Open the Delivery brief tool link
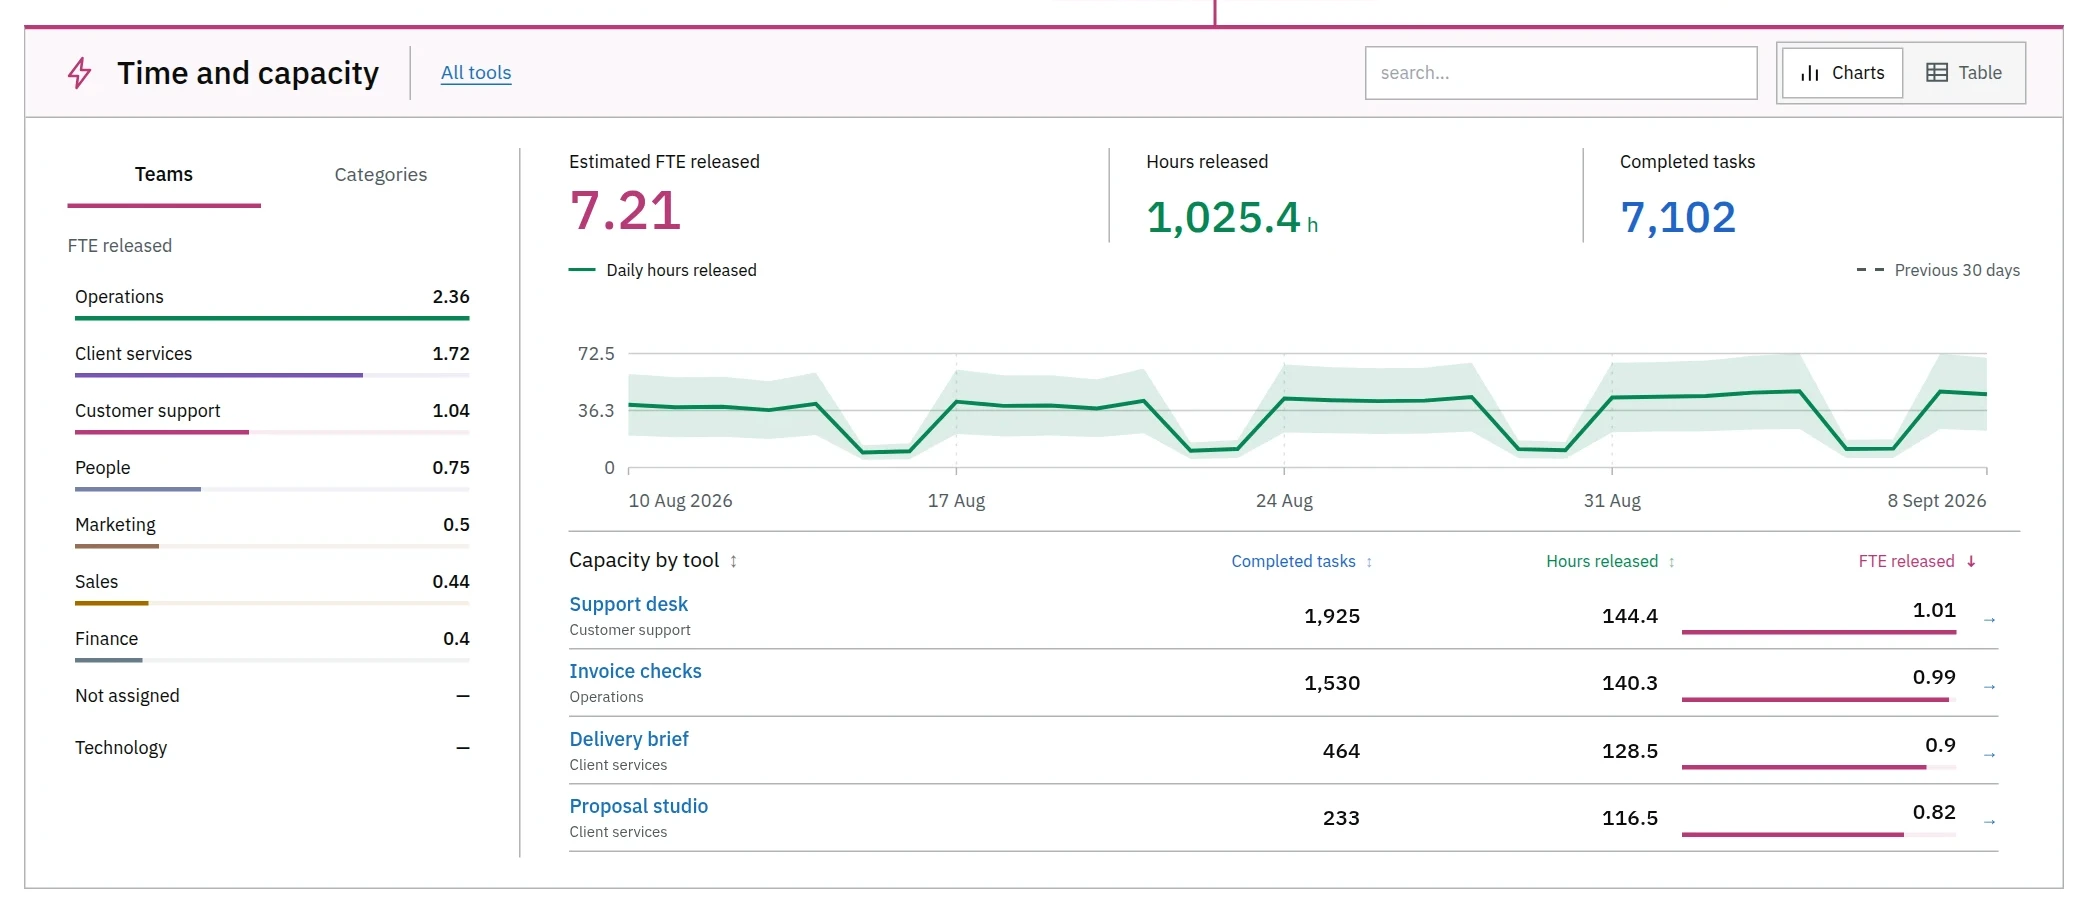Screen dimensions: 2088x913 (629, 739)
